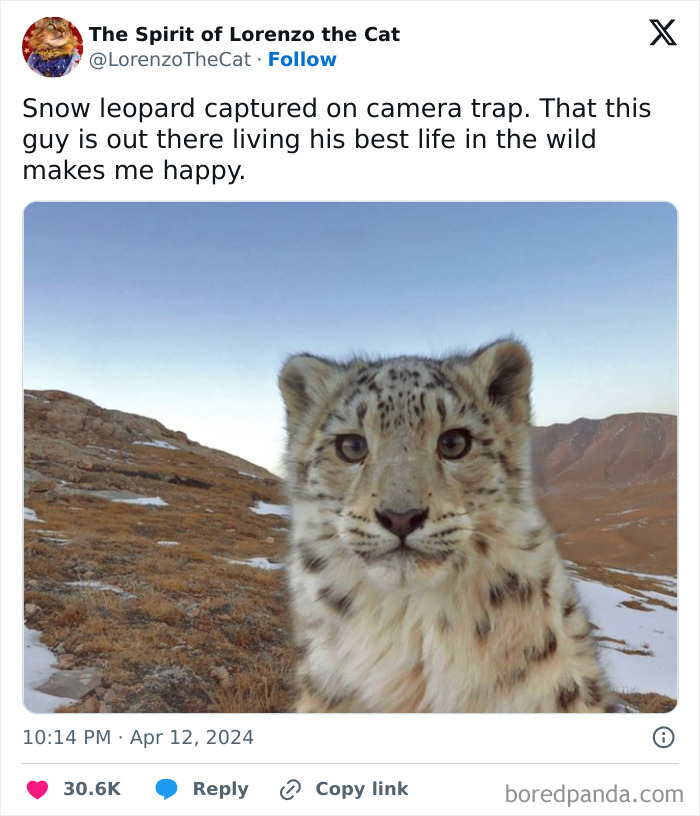Image resolution: width=700 pixels, height=816 pixels.
Task: Open the profile named The Spirit of Lorenzo the Cat
Action: pos(243,33)
